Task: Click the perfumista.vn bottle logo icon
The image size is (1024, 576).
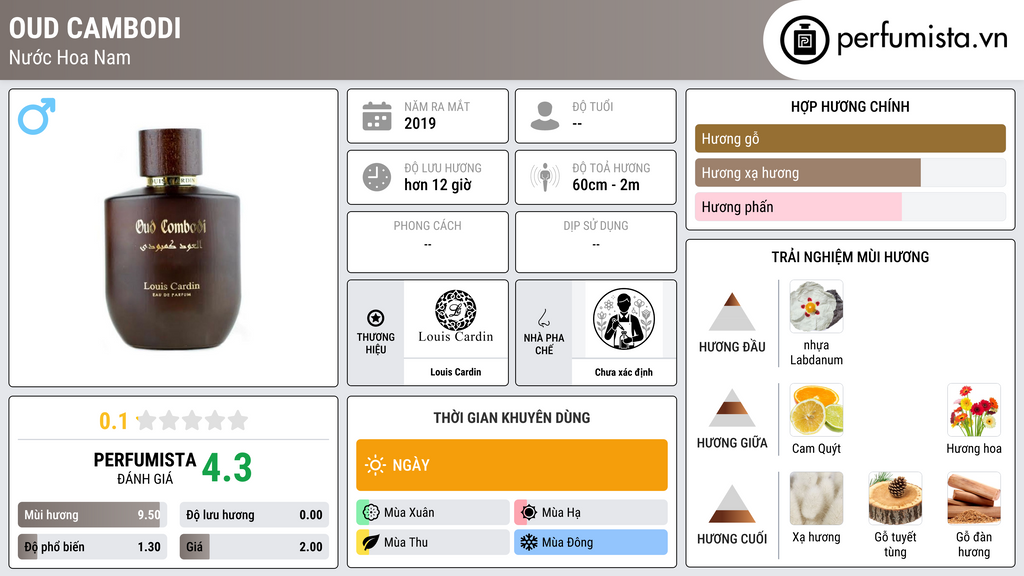Action: (x=804, y=40)
